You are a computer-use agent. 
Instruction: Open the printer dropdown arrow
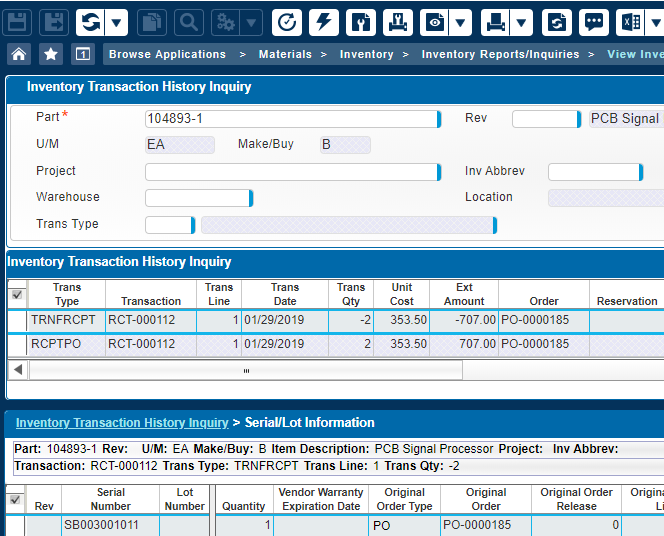pyautogui.click(x=521, y=22)
